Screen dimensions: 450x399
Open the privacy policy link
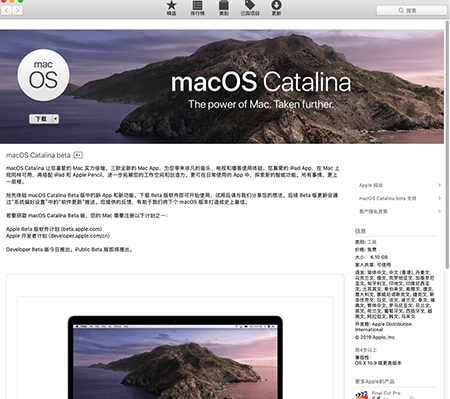400,211
